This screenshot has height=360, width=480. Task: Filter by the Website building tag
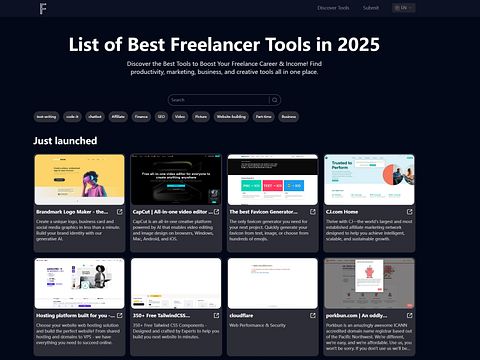[231, 117]
